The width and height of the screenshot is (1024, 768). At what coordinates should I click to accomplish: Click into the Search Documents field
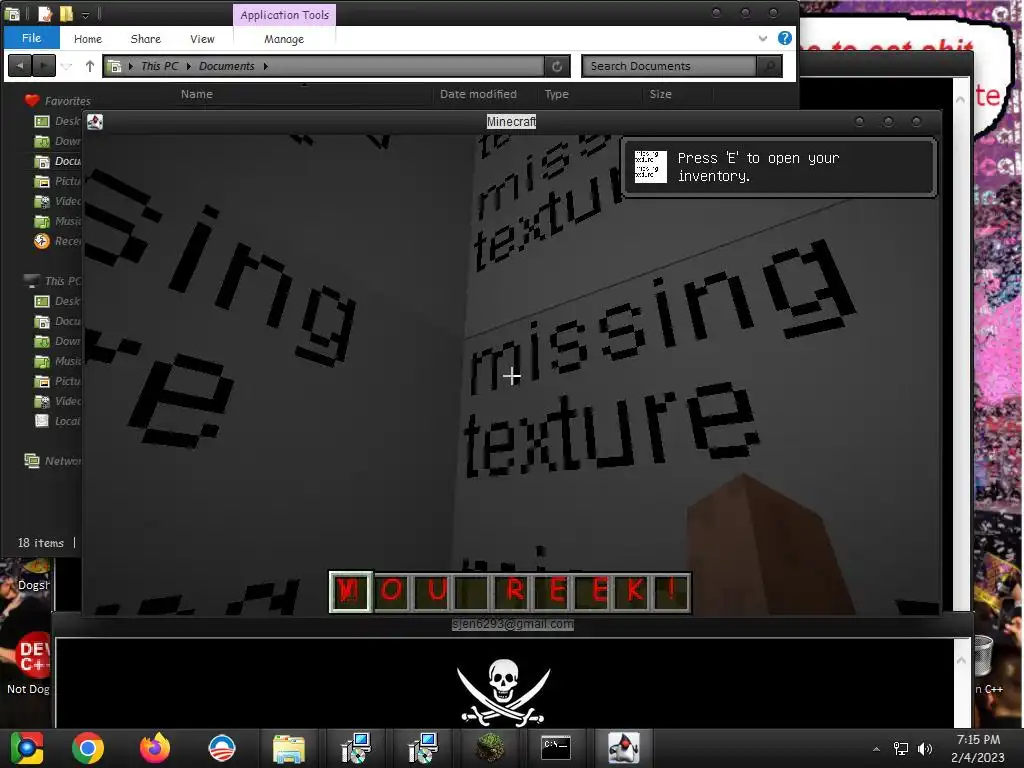coord(669,66)
